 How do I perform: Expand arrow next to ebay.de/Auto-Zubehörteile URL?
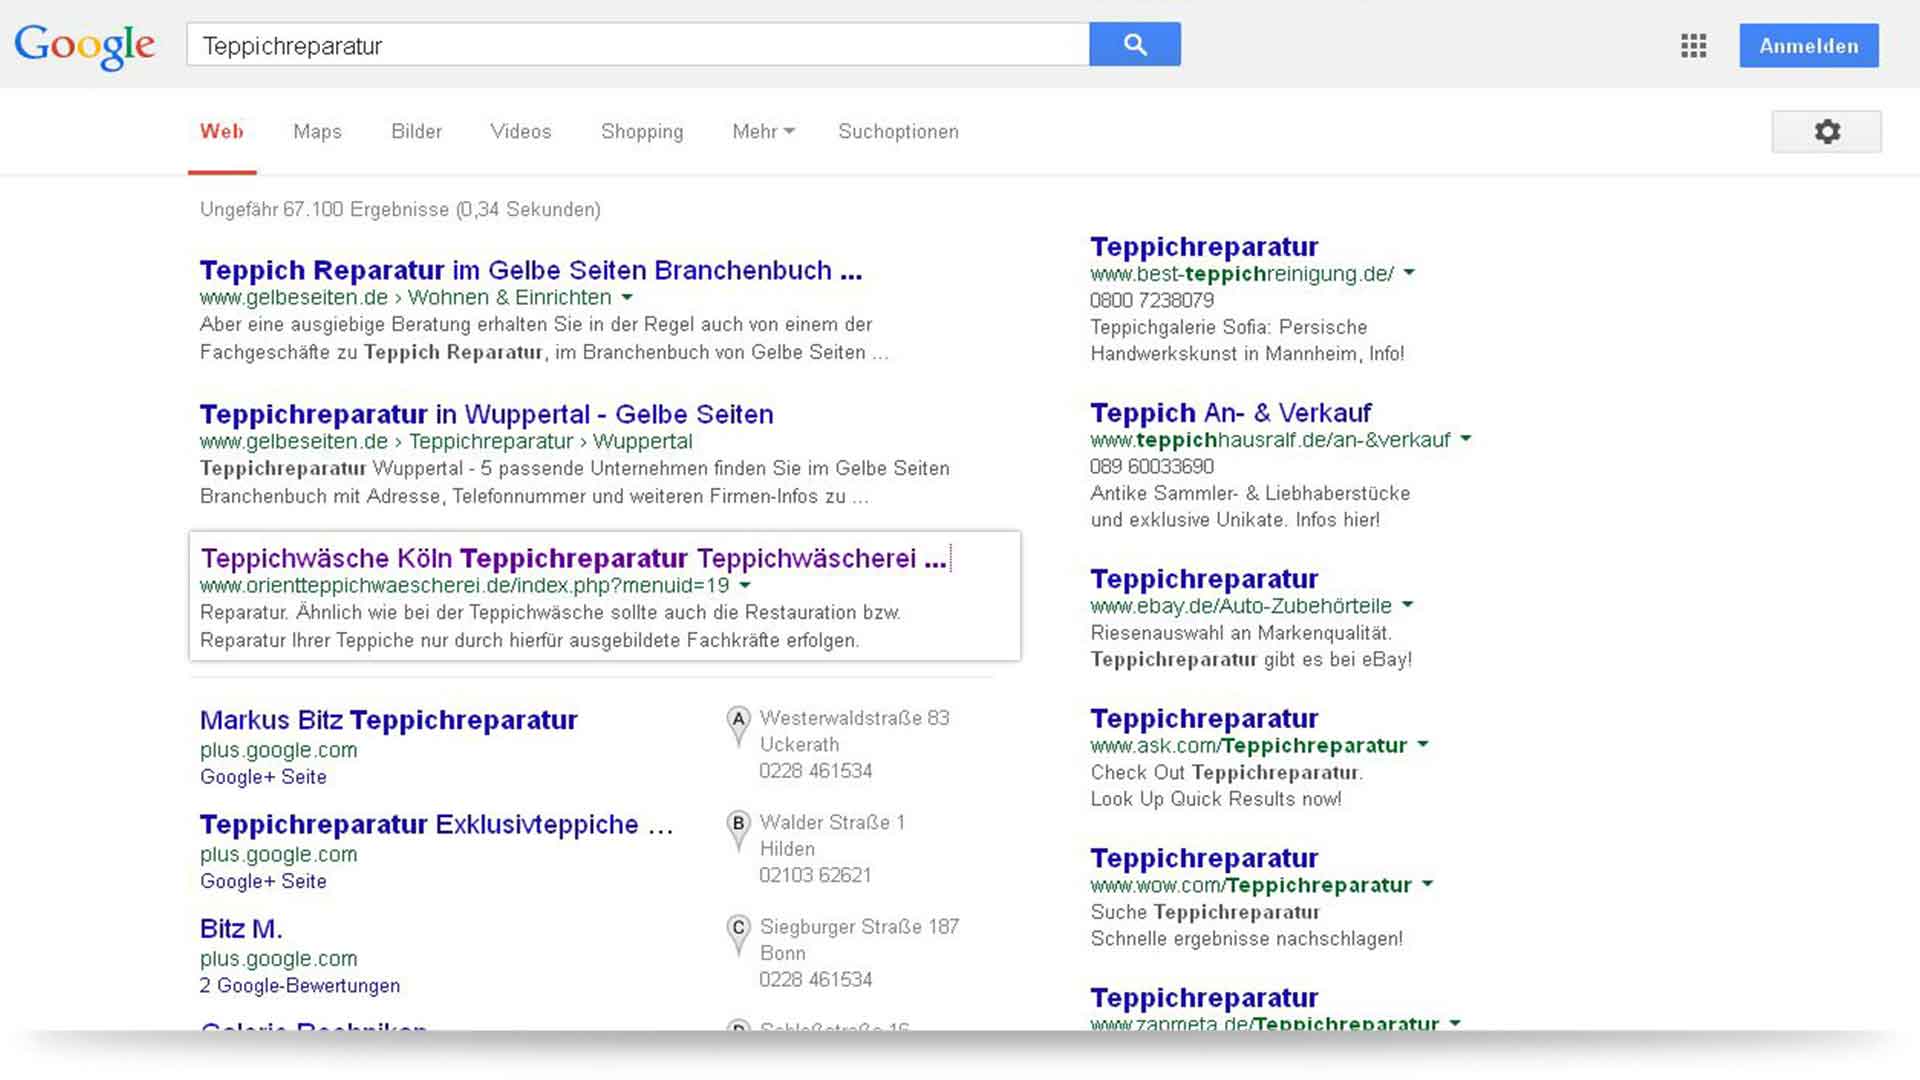click(1407, 605)
